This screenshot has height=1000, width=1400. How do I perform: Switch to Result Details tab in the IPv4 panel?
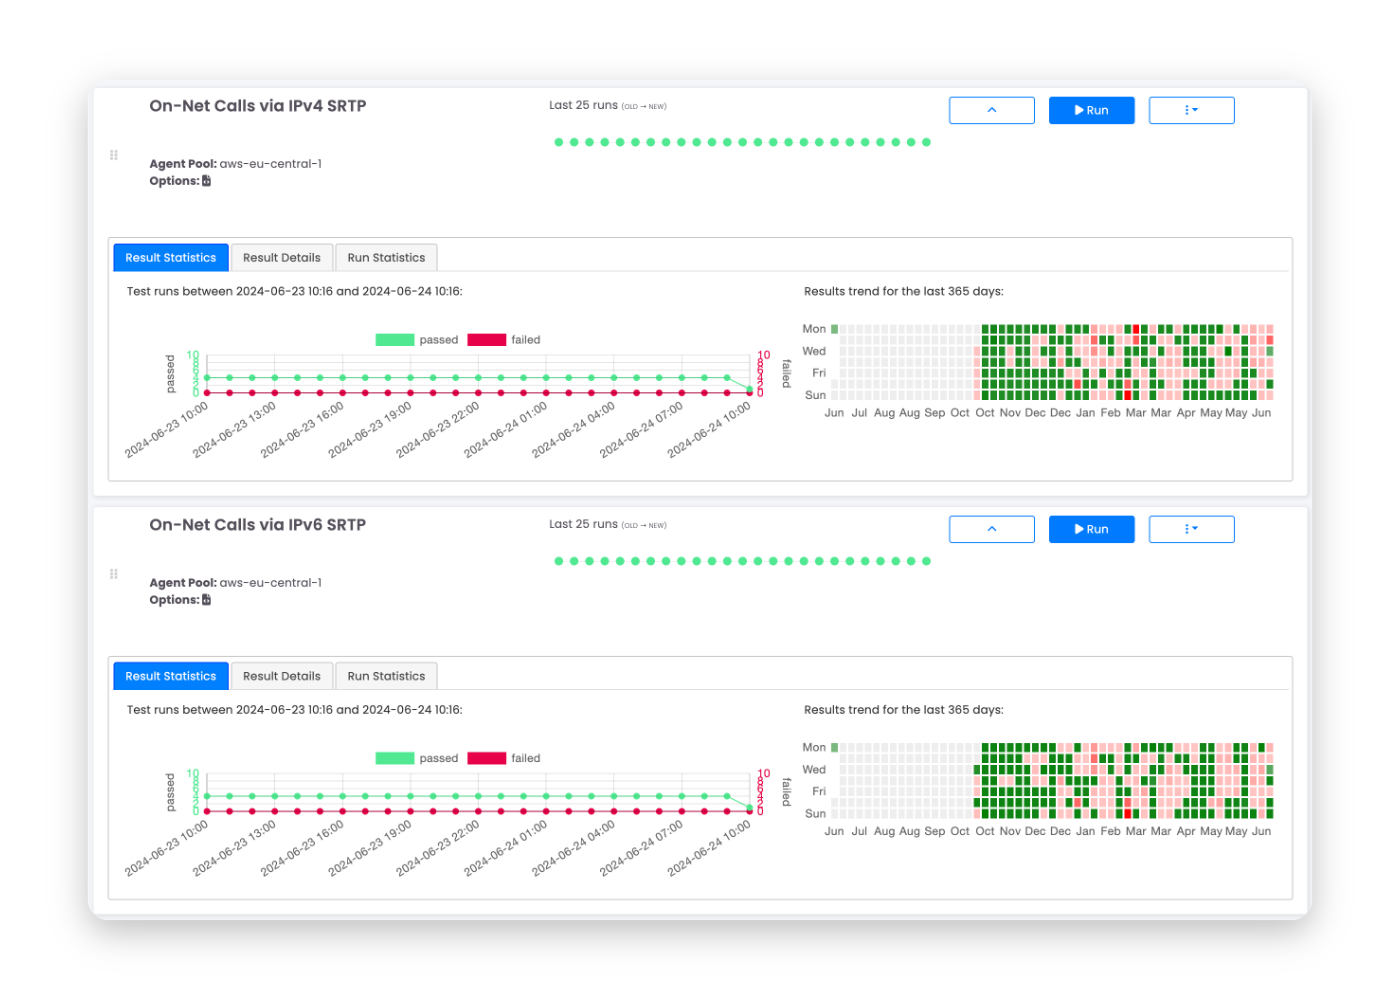[282, 257]
